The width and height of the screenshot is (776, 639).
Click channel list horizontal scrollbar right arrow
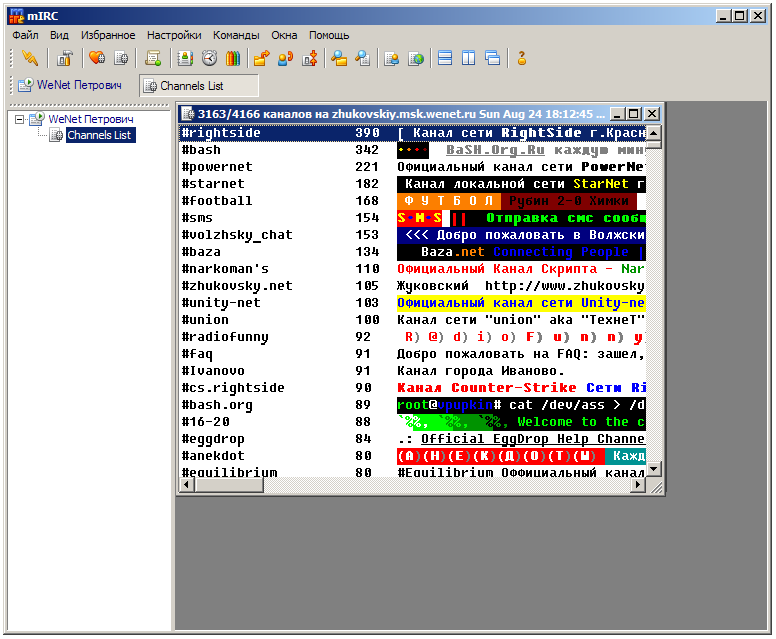click(x=638, y=485)
